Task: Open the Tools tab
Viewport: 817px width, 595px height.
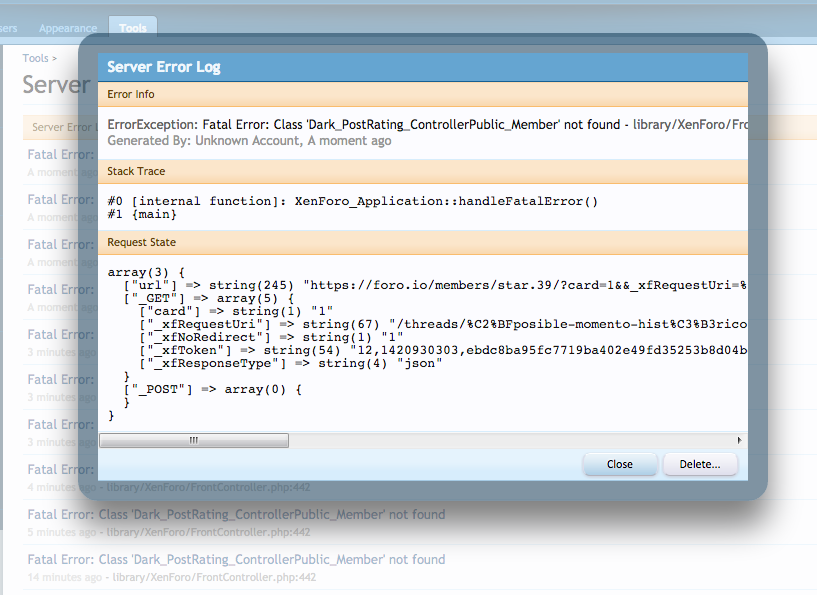Action: [133, 28]
